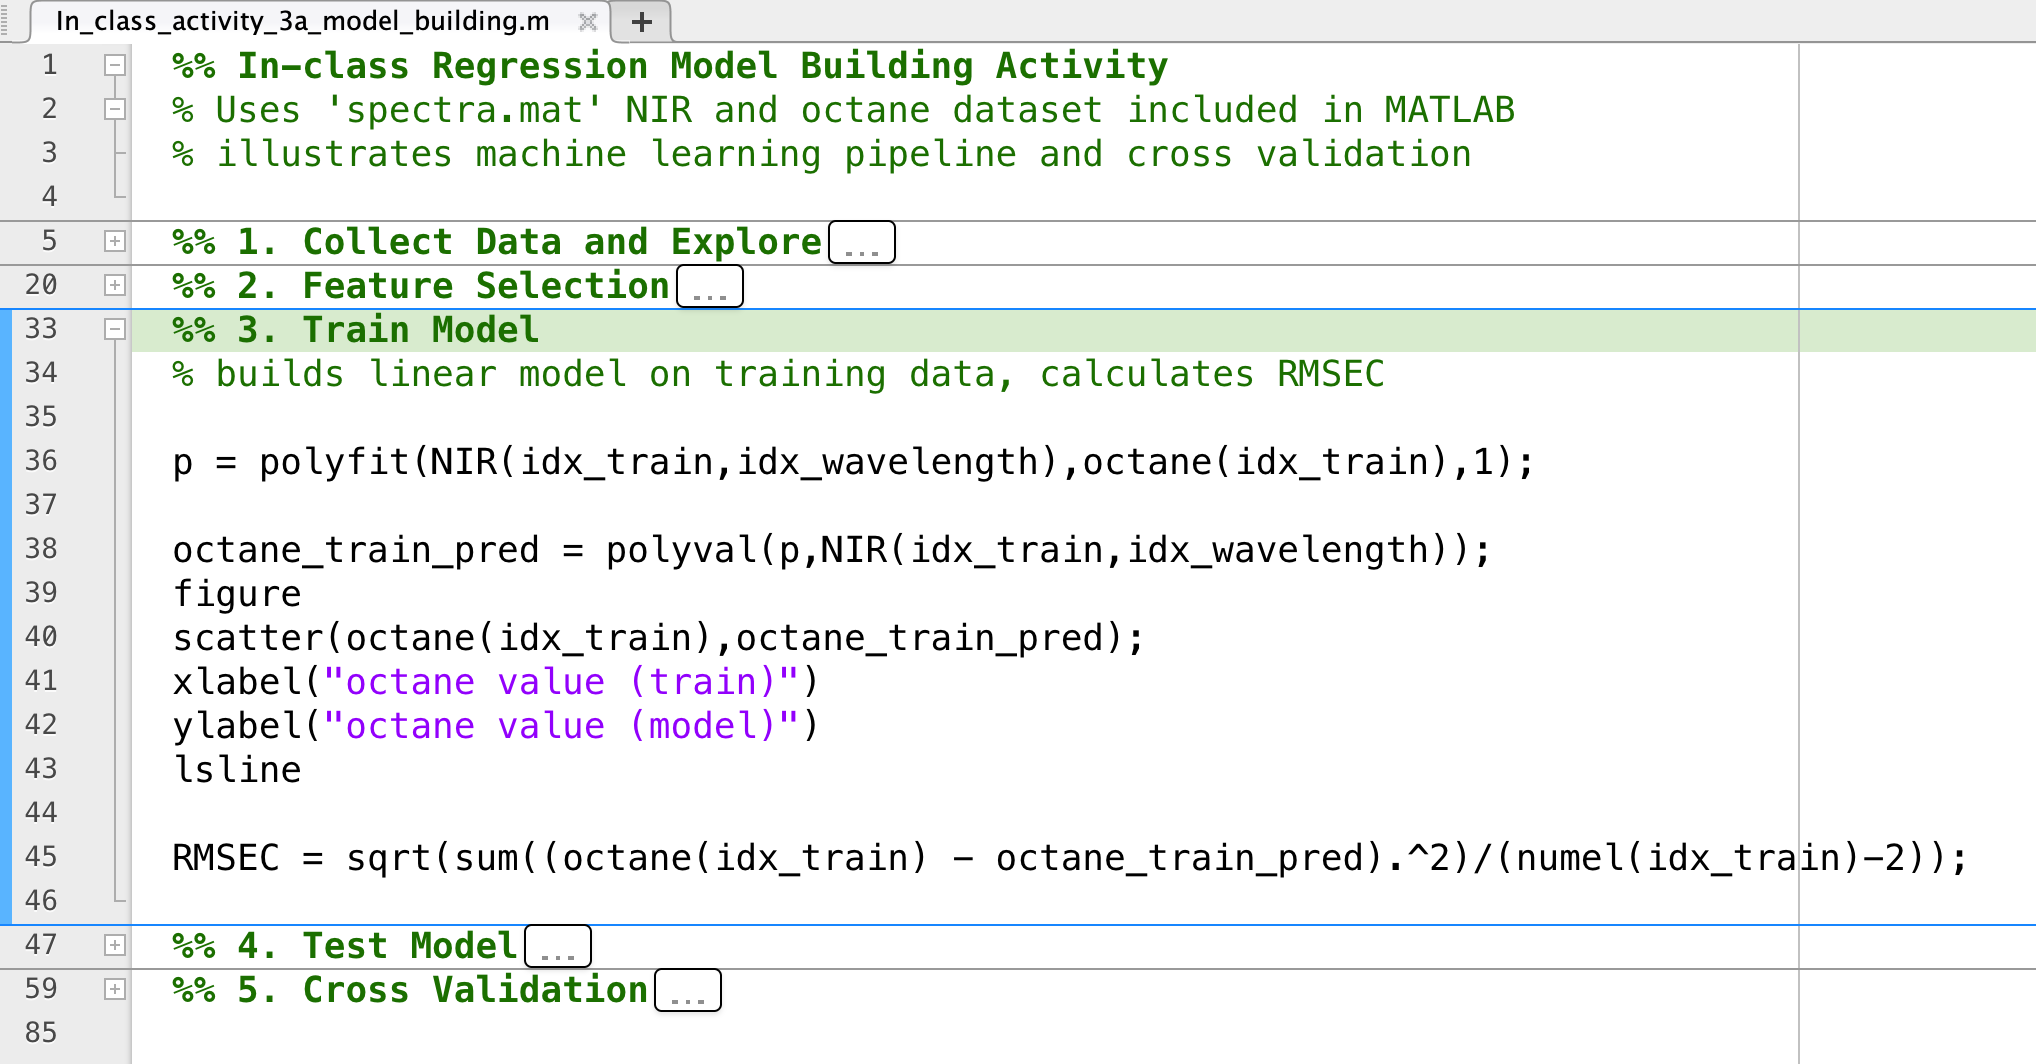
Task: Click string "octane value (model)"
Action: [x=561, y=726]
